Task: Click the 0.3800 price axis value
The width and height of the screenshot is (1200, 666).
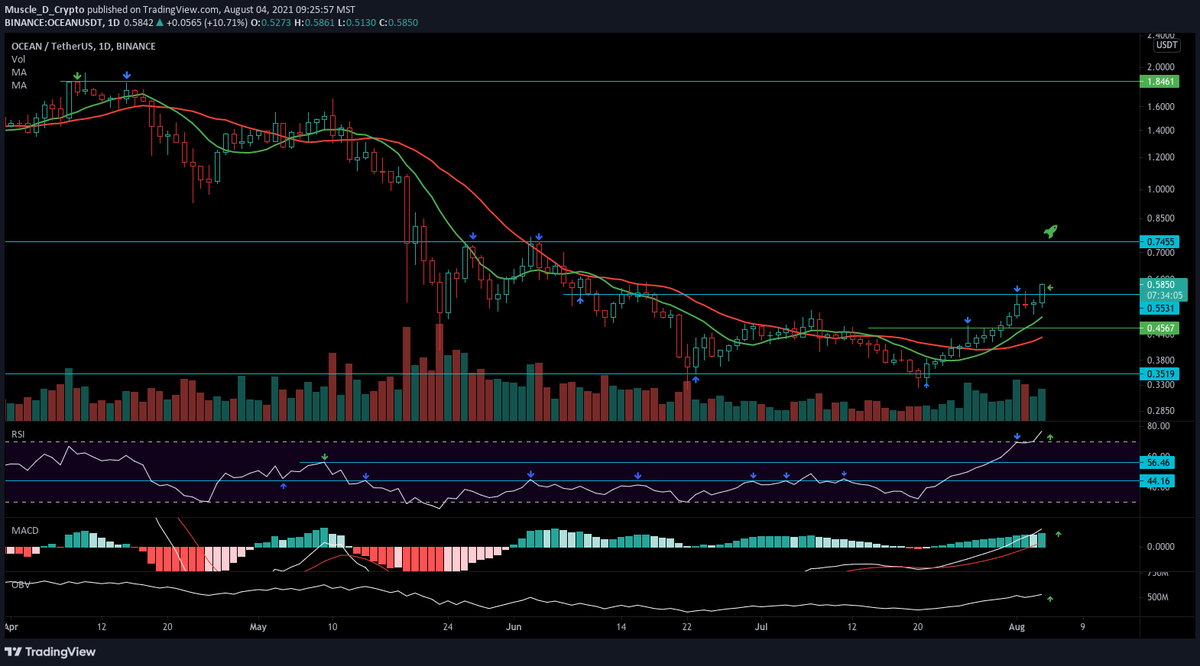Action: coord(1161,360)
